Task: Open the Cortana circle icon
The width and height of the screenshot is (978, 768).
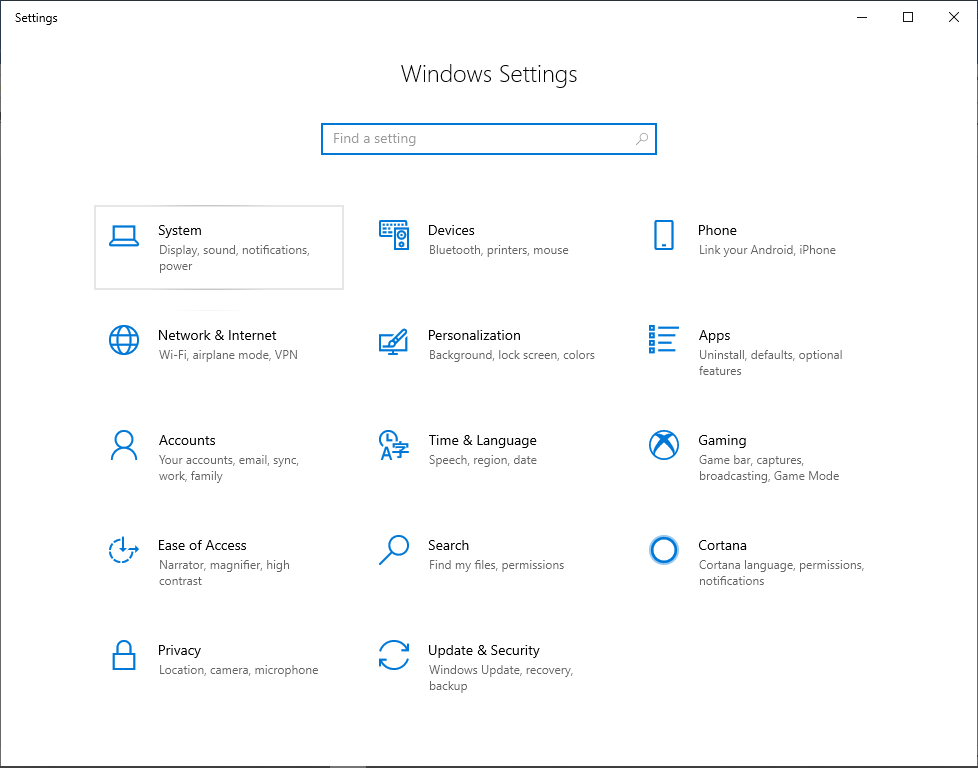Action: [663, 550]
